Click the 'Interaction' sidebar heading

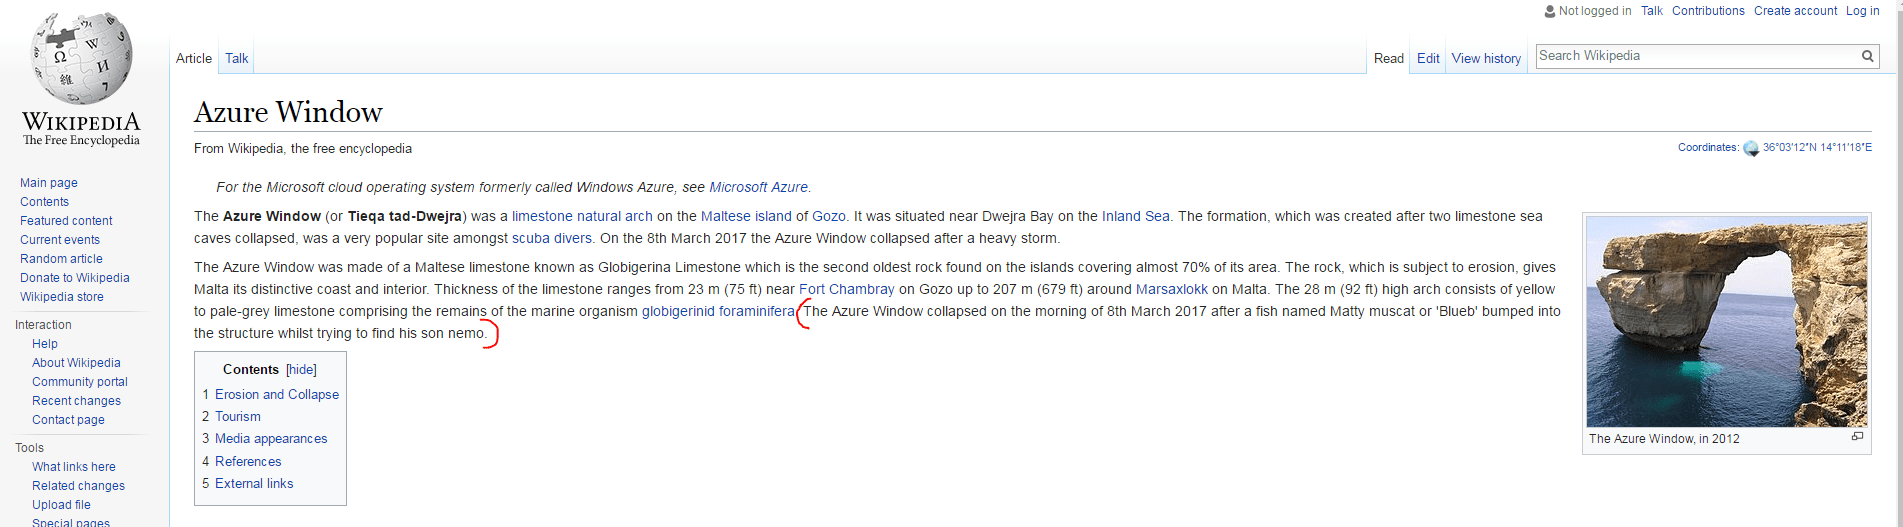tap(43, 325)
